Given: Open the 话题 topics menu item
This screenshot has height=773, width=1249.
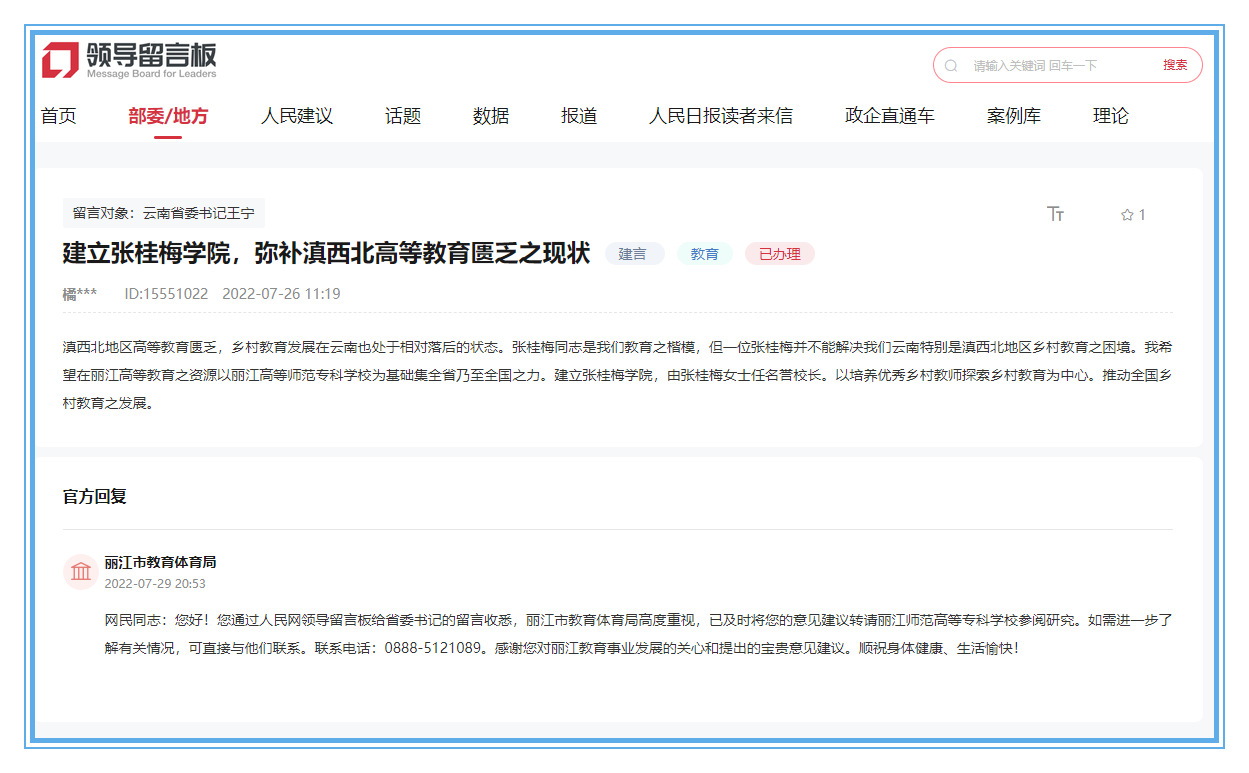Looking at the screenshot, I should click(x=403, y=116).
